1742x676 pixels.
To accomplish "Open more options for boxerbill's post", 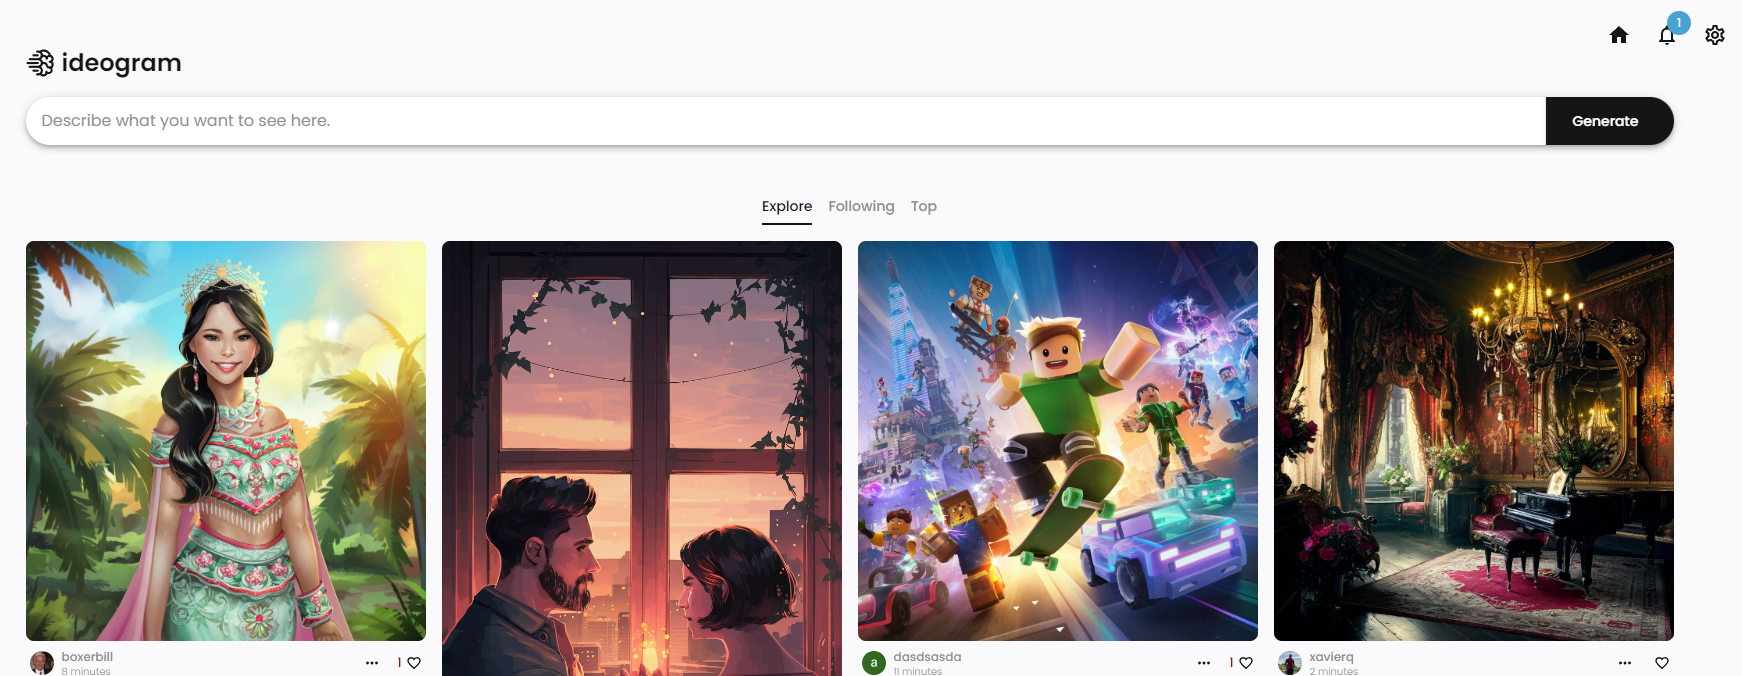I will (x=372, y=663).
